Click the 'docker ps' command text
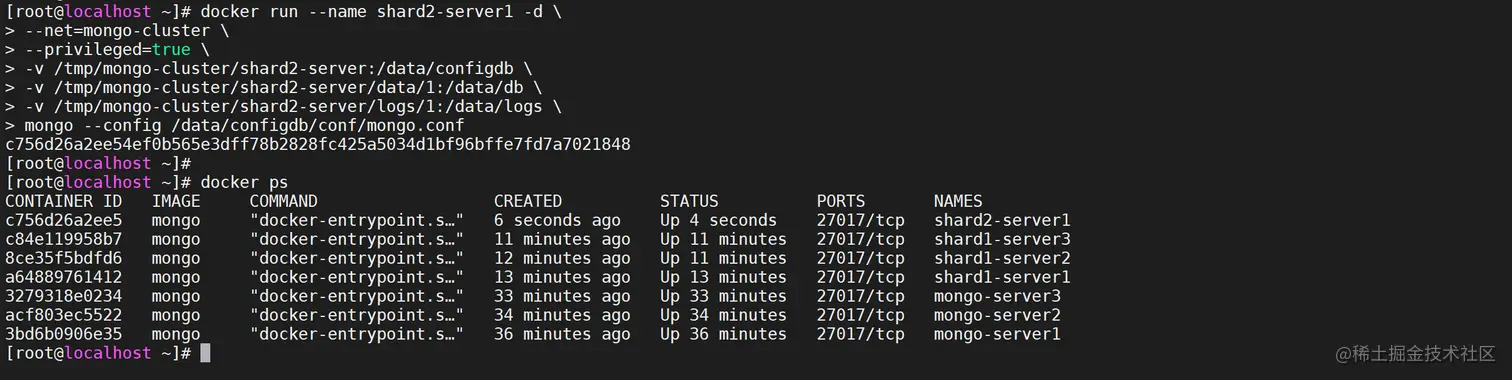 coord(244,182)
